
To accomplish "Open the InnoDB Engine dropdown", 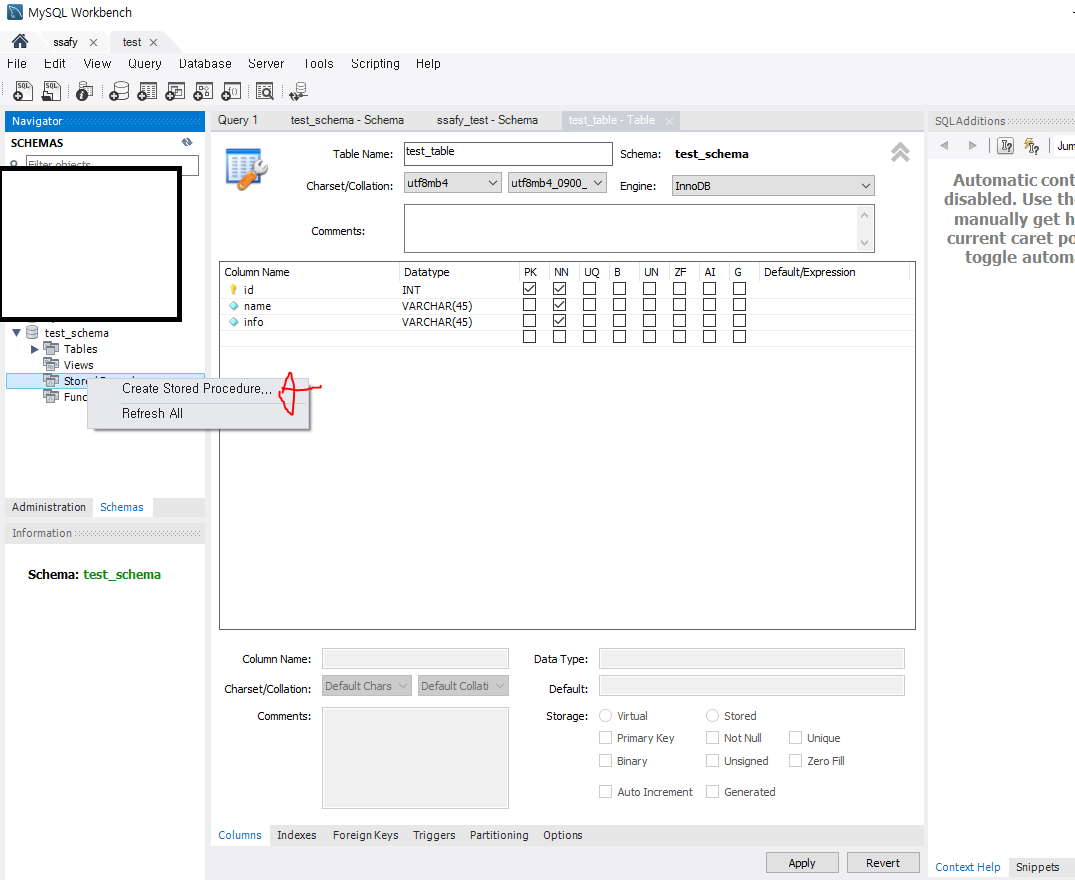I will [x=773, y=186].
